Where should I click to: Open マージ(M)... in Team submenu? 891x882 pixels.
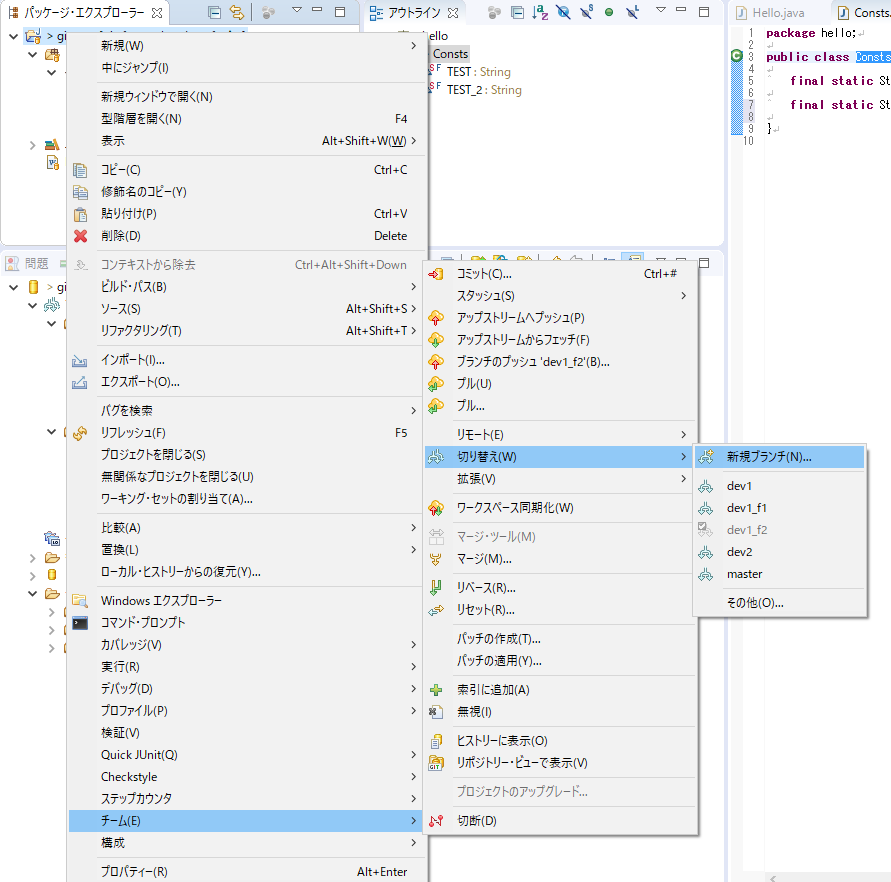pyautogui.click(x=560, y=559)
